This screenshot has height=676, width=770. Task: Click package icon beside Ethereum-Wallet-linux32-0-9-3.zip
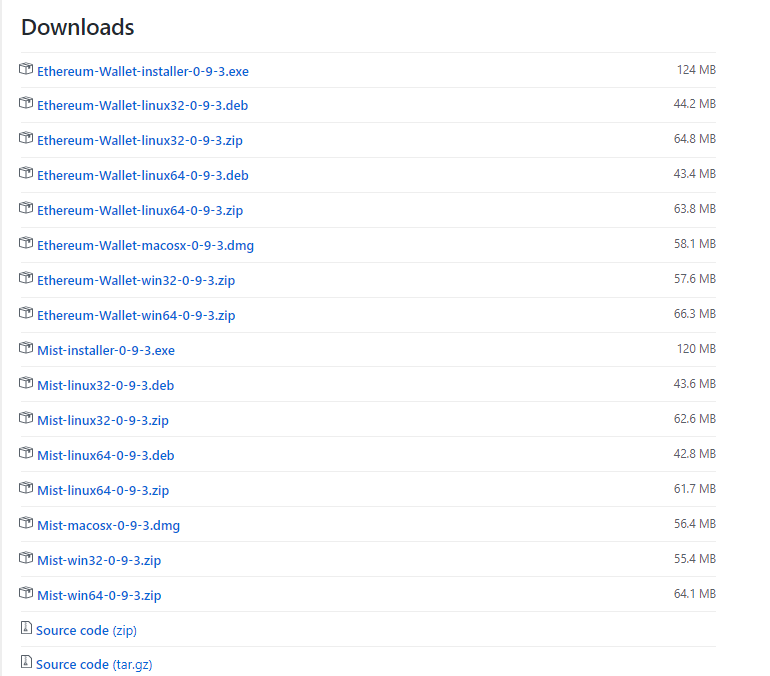(x=26, y=138)
